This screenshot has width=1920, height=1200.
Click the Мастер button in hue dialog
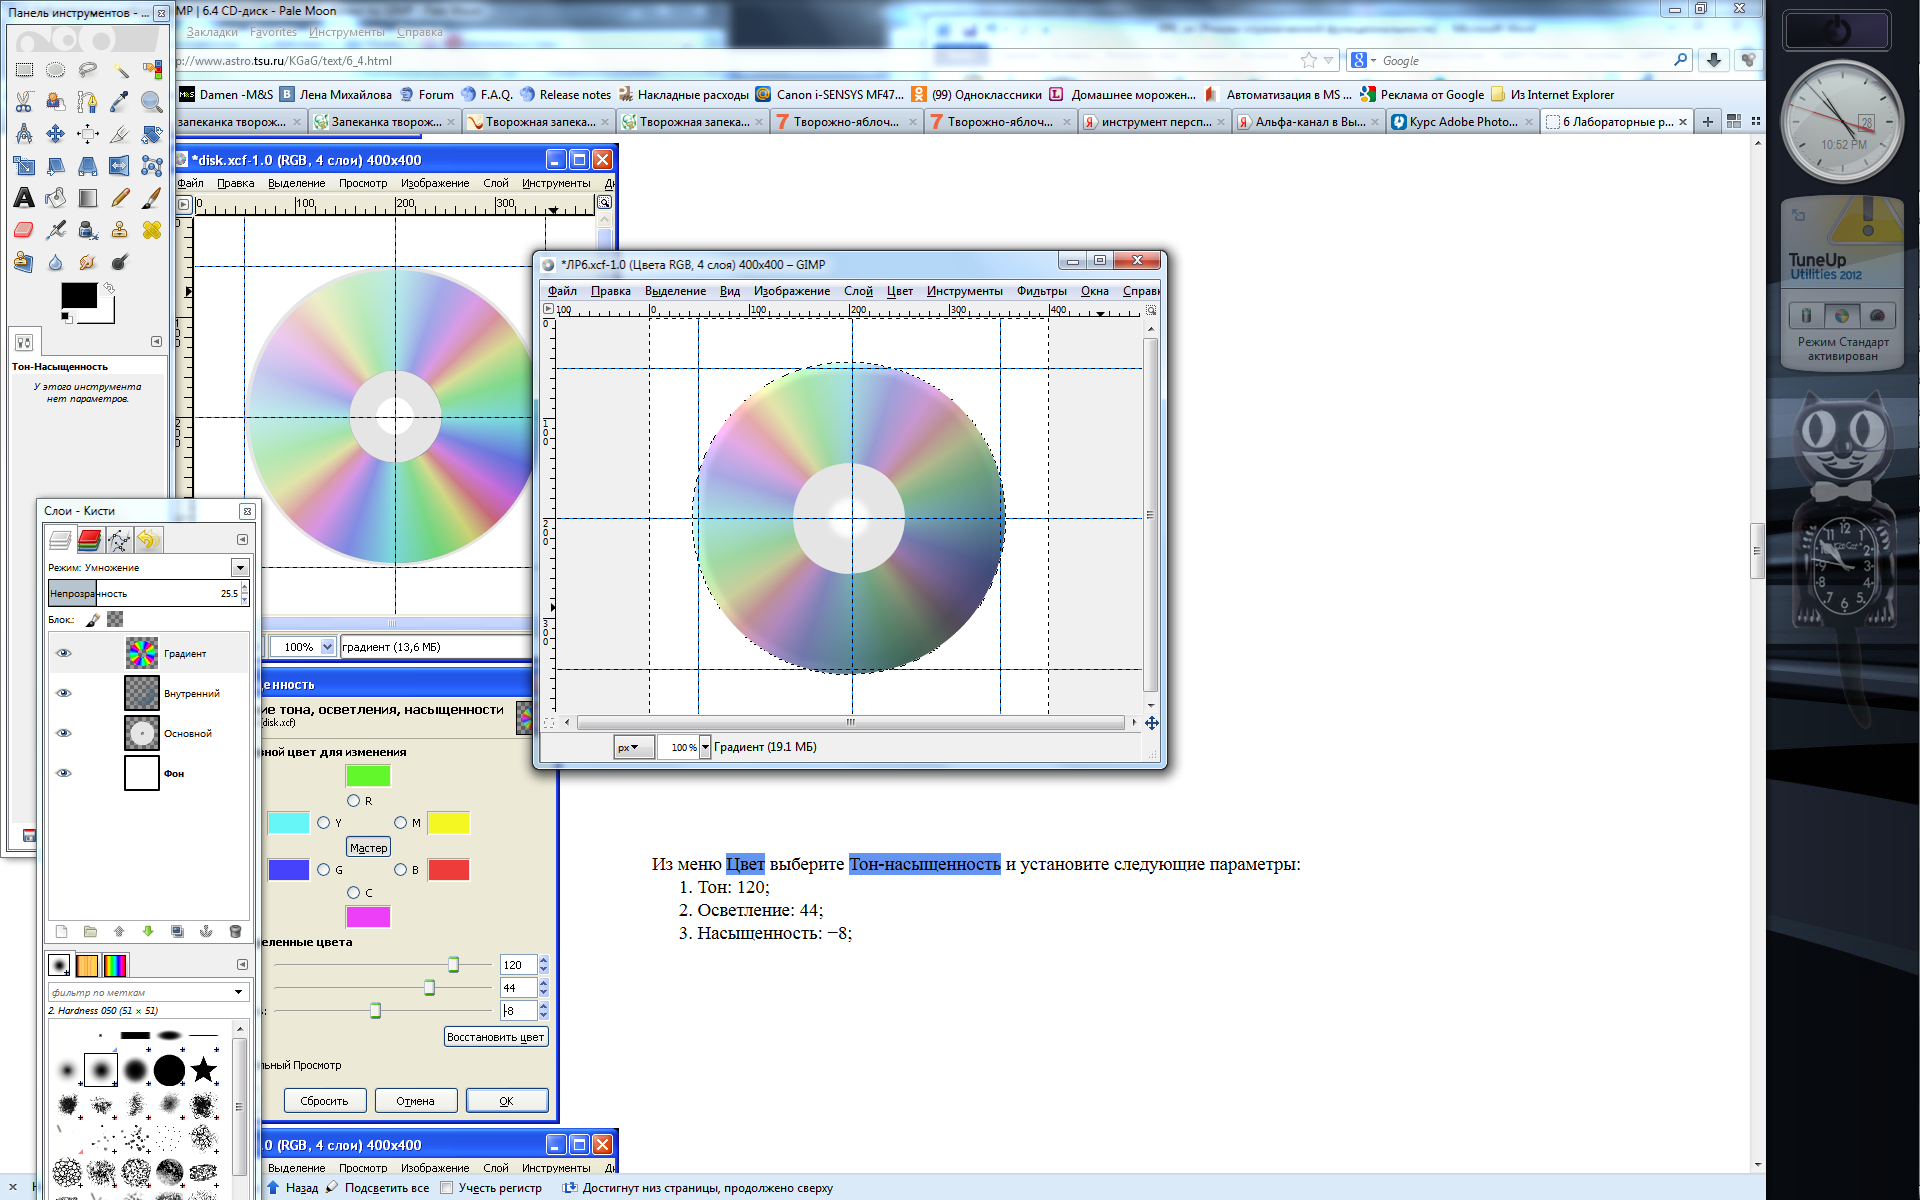368,847
